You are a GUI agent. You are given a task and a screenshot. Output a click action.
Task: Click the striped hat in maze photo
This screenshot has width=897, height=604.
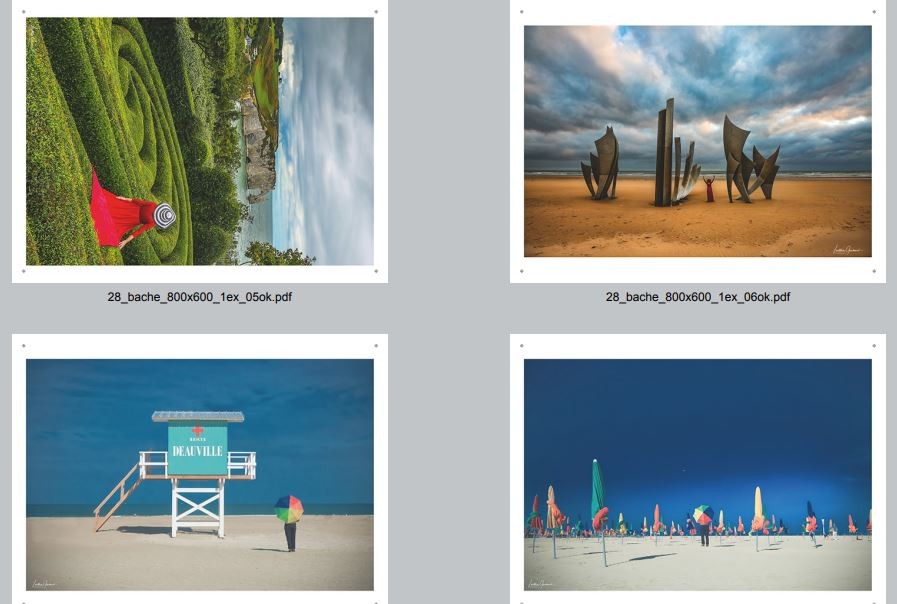(x=164, y=215)
